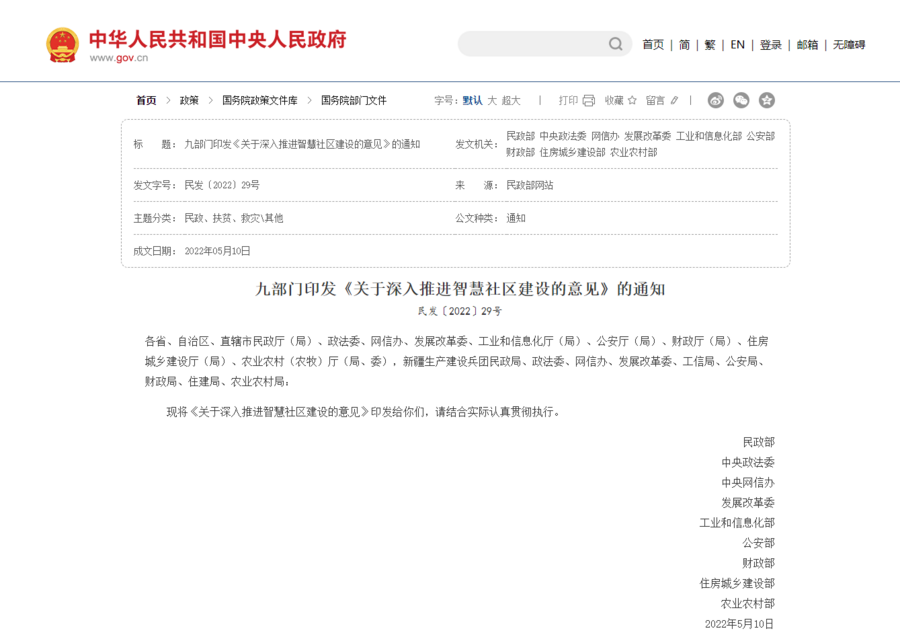Switch font size to 超大
Screen dimensions: 900x635
coord(510,100)
